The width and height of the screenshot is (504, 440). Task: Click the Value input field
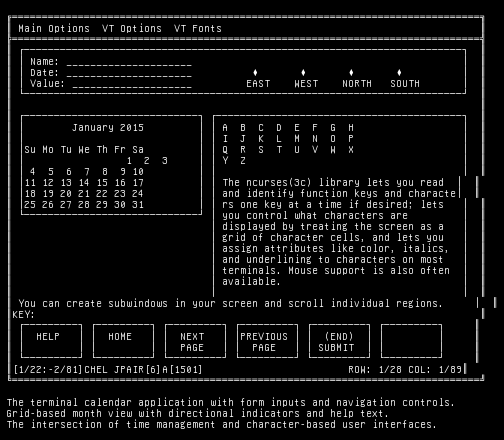(132, 84)
